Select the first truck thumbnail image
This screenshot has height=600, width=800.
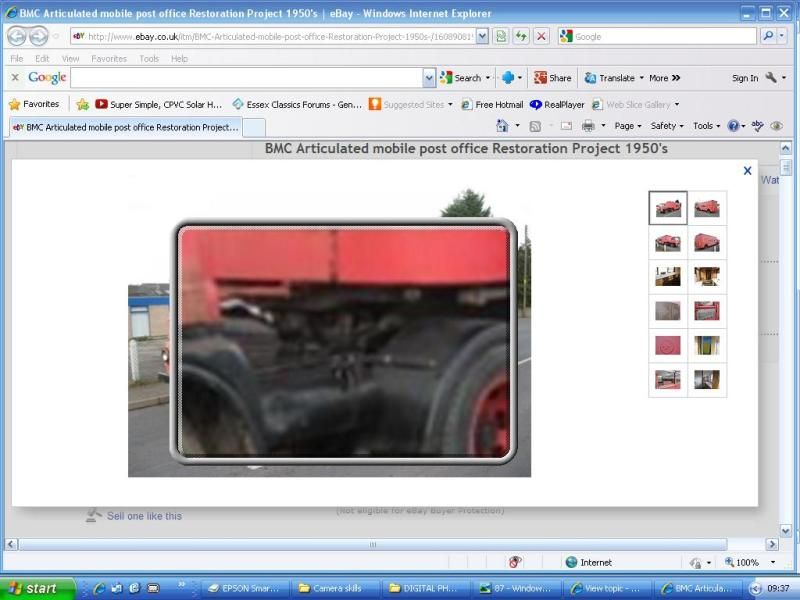(x=668, y=208)
